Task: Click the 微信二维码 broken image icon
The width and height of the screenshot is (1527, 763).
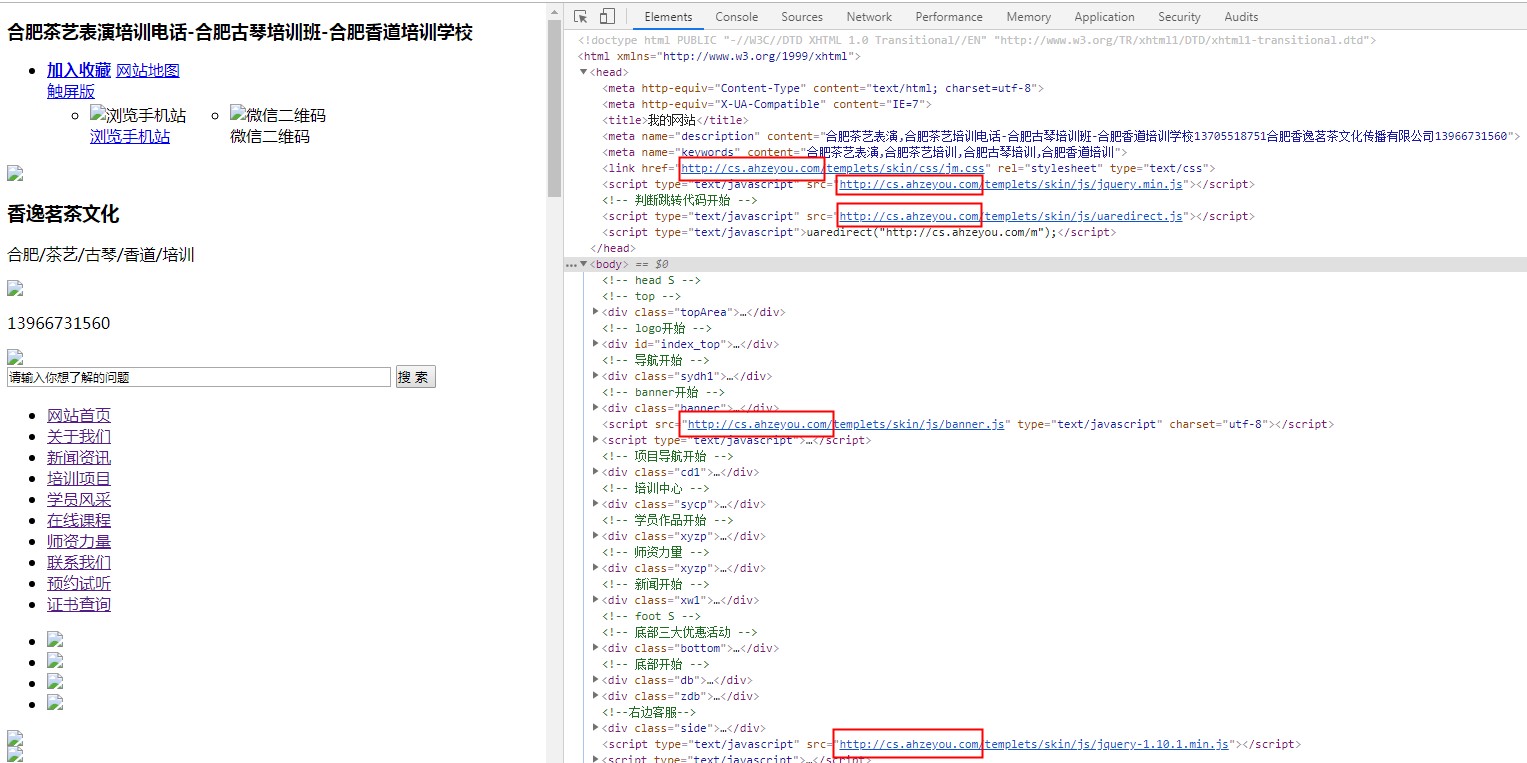Action: [x=238, y=114]
